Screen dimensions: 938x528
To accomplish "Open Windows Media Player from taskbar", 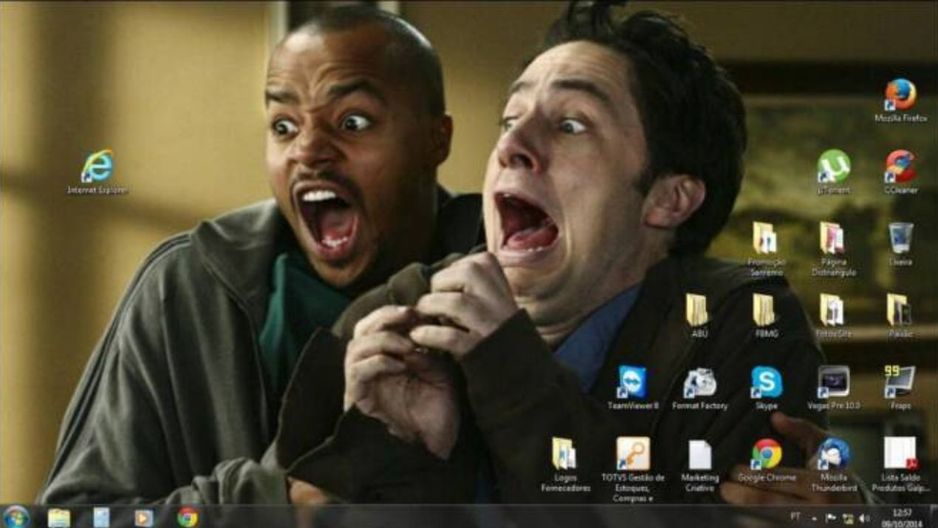I will click(144, 517).
